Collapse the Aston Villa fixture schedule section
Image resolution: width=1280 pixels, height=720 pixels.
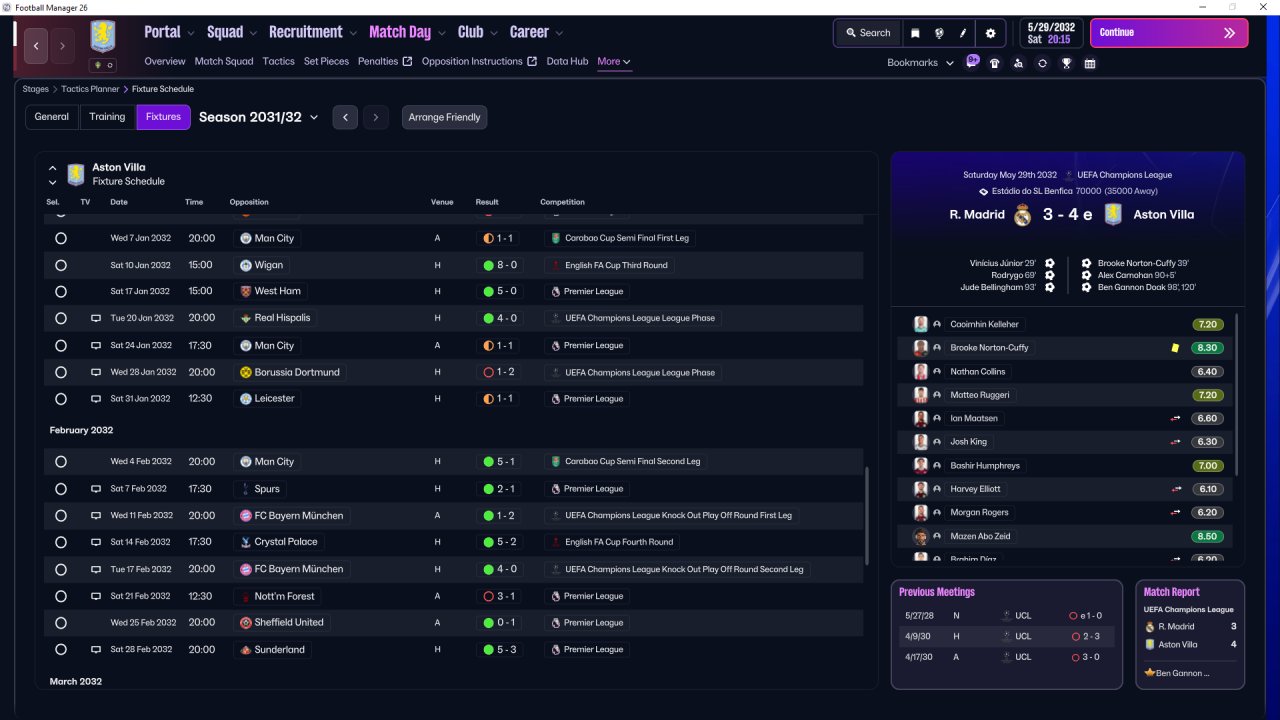pyautogui.click(x=53, y=168)
